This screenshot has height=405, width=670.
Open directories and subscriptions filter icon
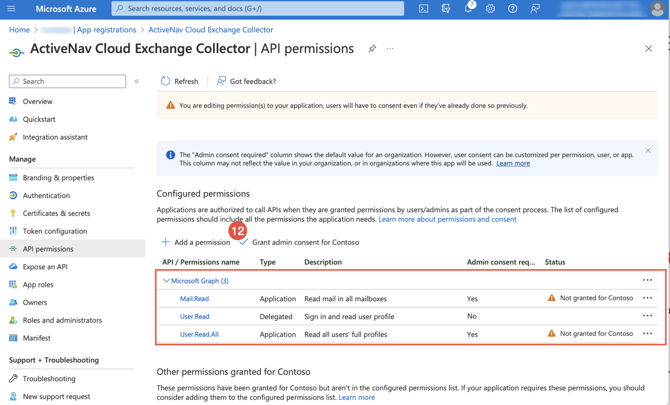(x=446, y=9)
